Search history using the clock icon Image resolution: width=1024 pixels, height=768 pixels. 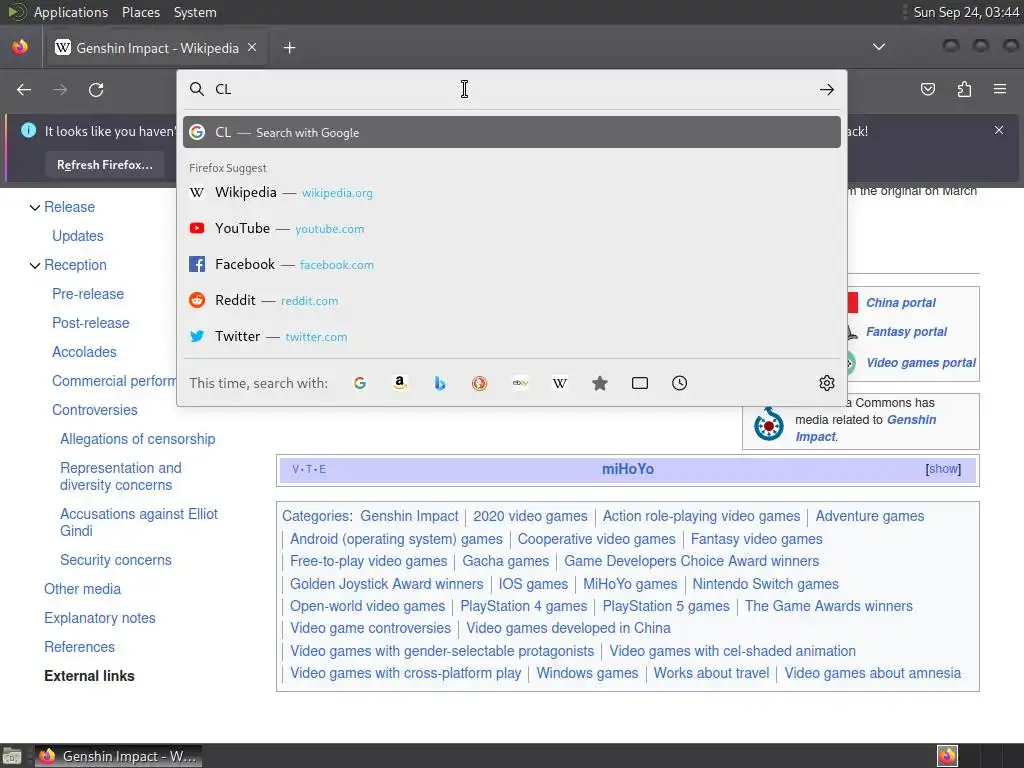pos(679,383)
